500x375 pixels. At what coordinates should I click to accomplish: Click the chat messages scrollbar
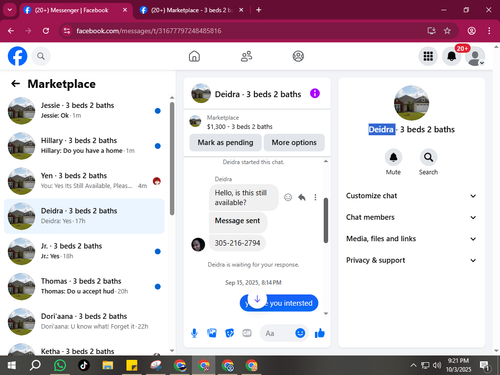coord(326,220)
